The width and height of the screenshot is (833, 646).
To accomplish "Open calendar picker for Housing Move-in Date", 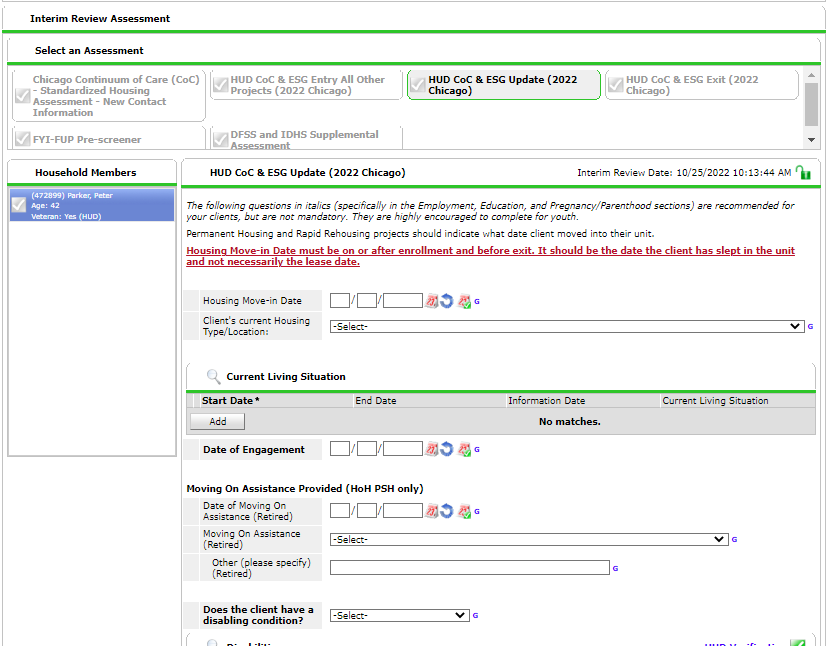I will click(432, 300).
